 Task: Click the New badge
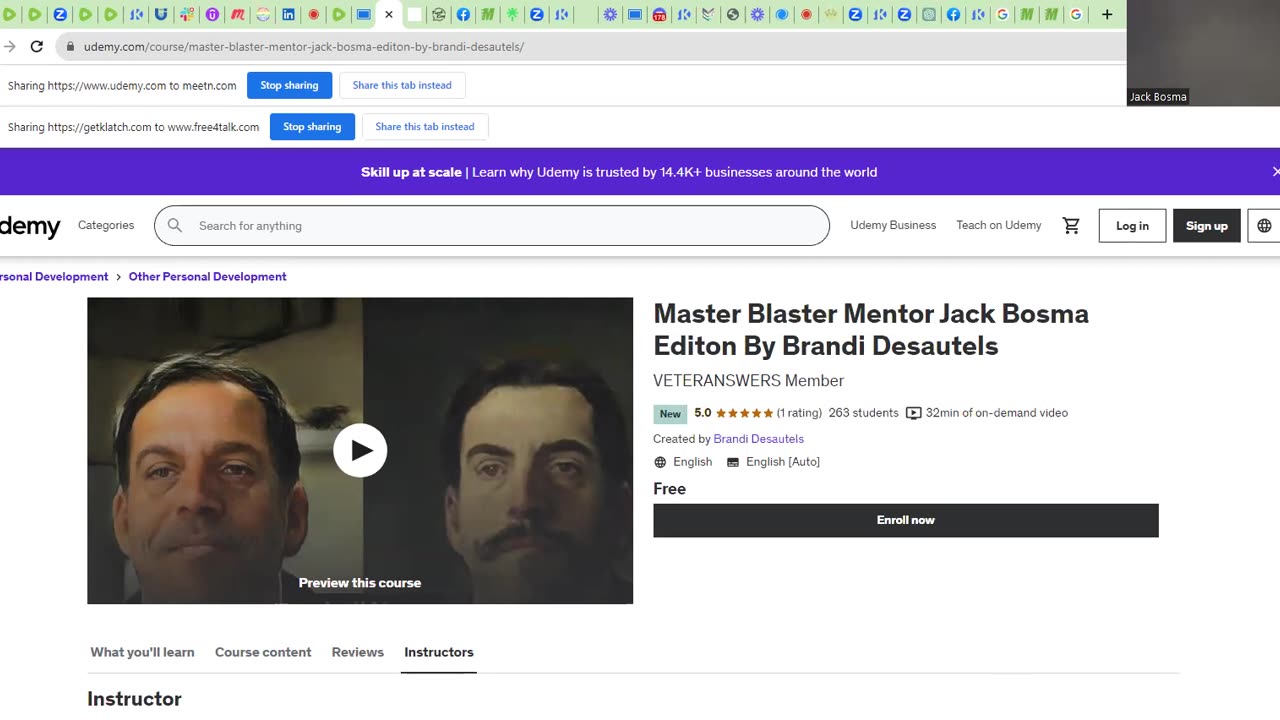click(x=670, y=414)
